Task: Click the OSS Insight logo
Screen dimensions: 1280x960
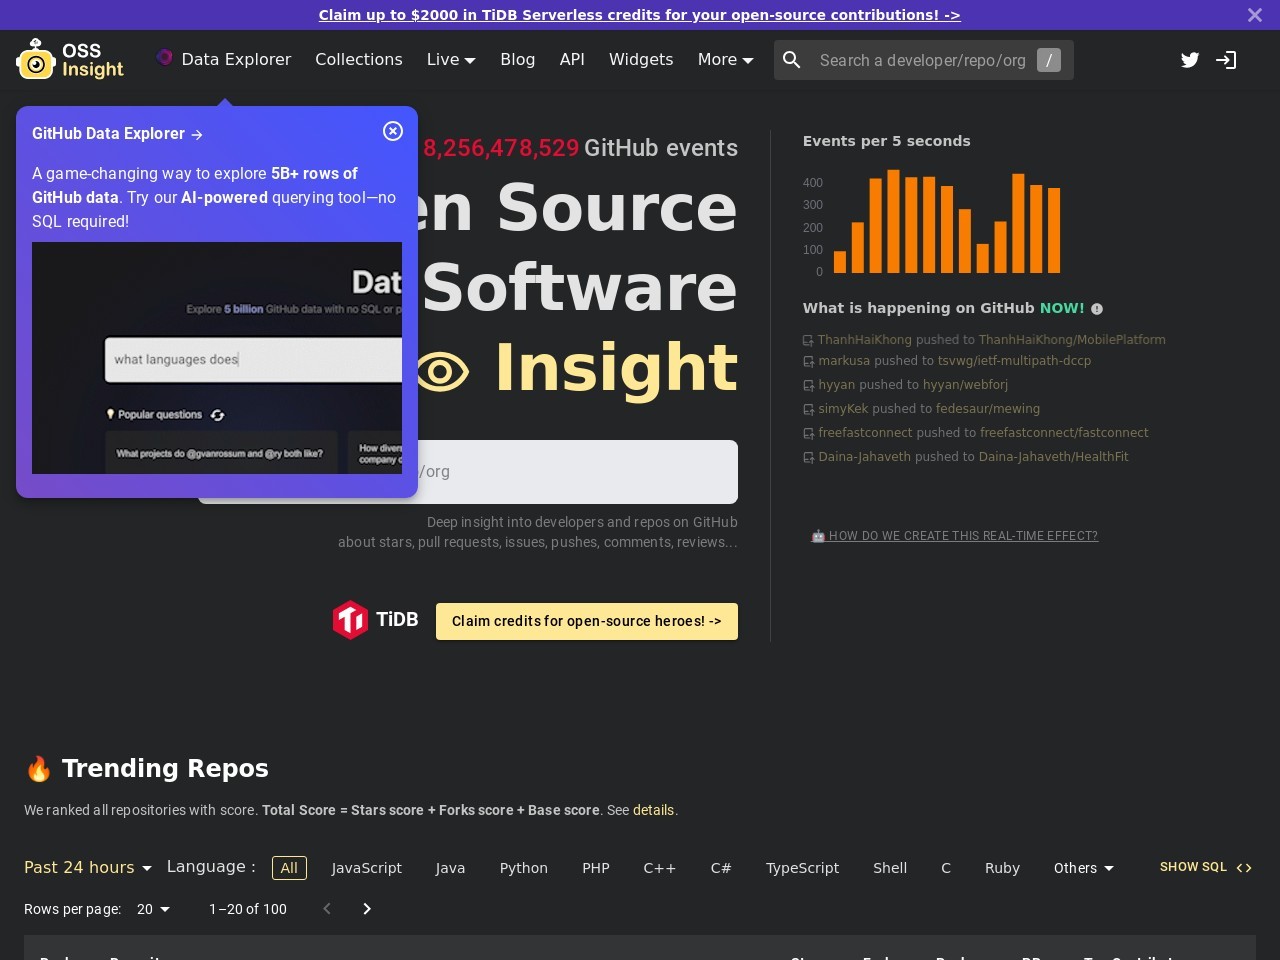Action: click(70, 59)
